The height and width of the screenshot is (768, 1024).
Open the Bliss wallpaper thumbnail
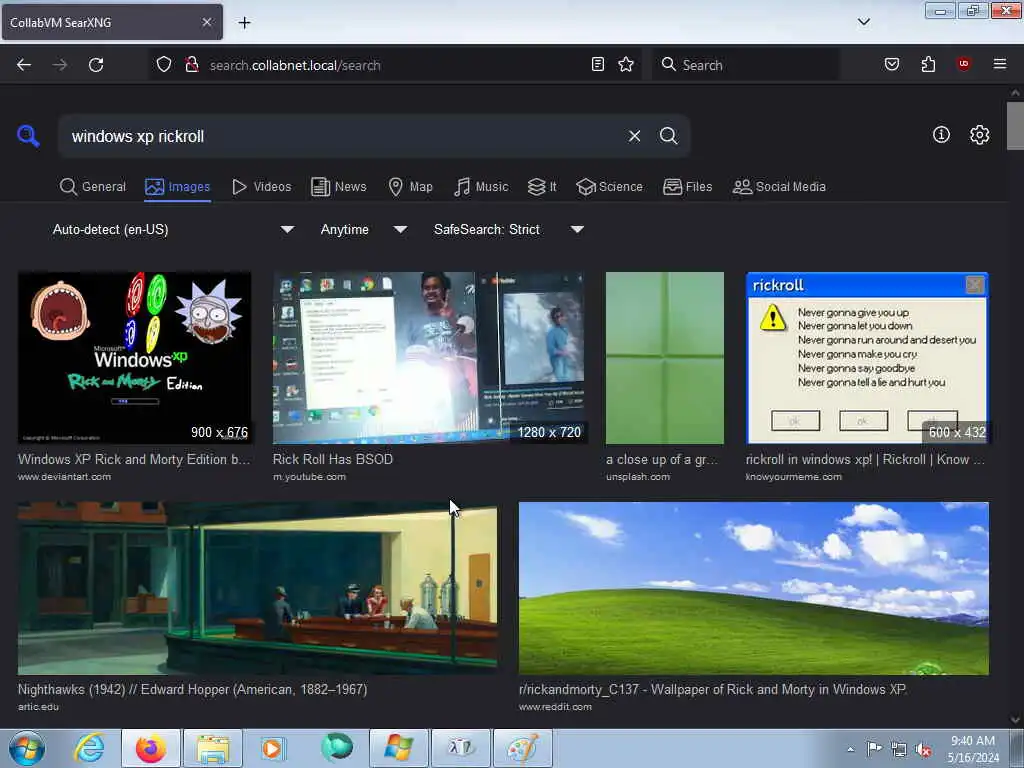pyautogui.click(x=754, y=588)
